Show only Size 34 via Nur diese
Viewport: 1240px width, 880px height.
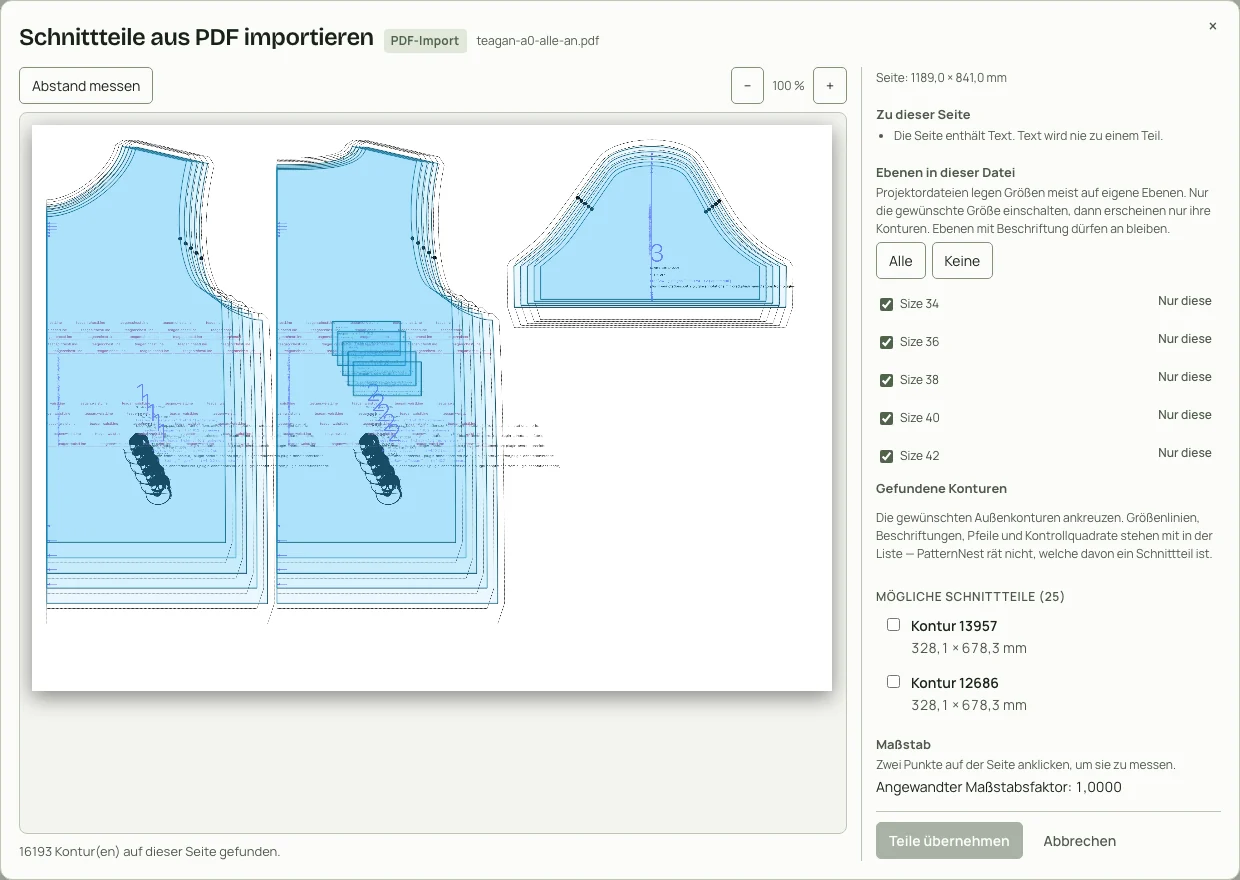pos(1185,301)
